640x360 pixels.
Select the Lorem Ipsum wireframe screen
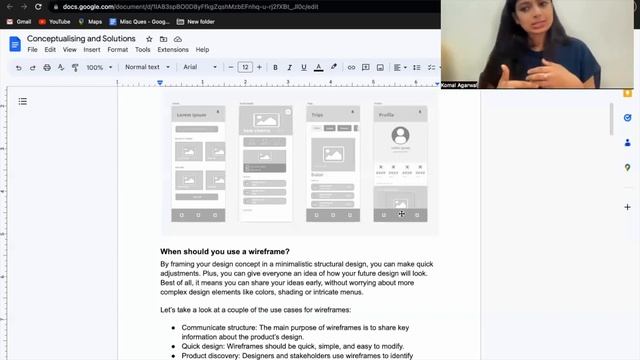198,164
